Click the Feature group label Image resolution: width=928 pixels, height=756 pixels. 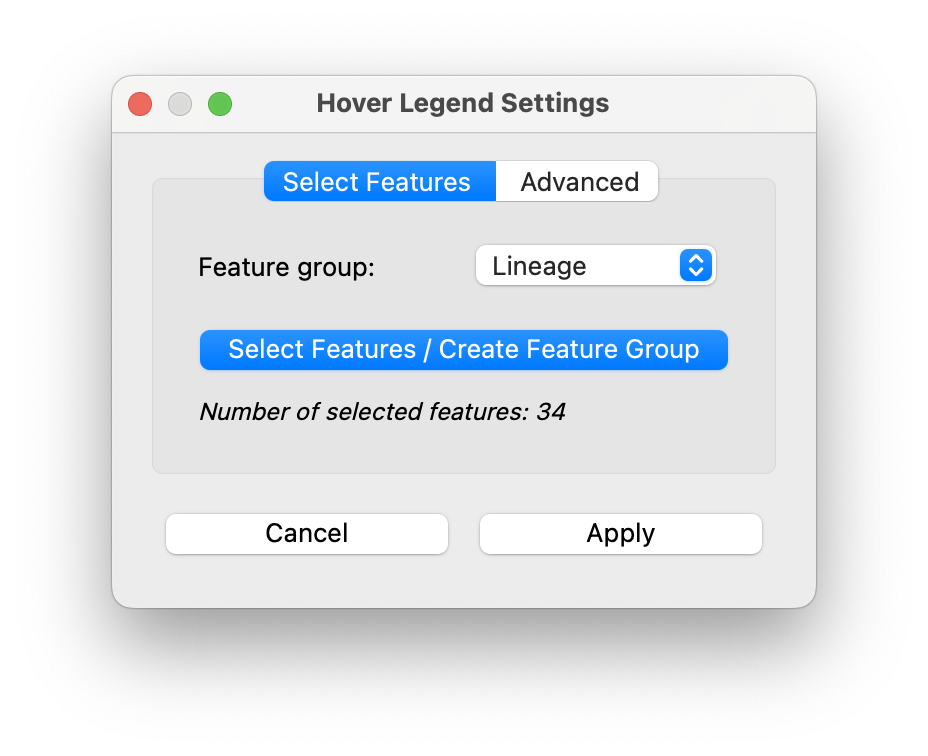285,266
